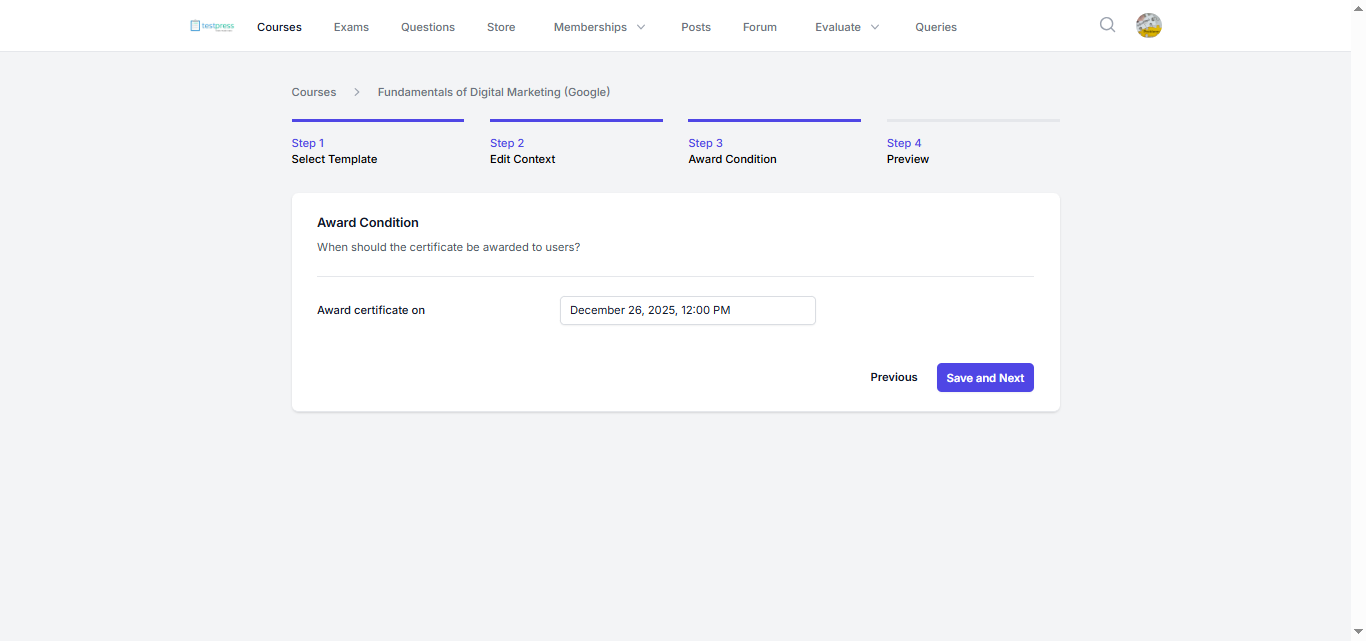This screenshot has height=641, width=1366.
Task: Select Step 3 Award Condition
Action: [x=733, y=151]
